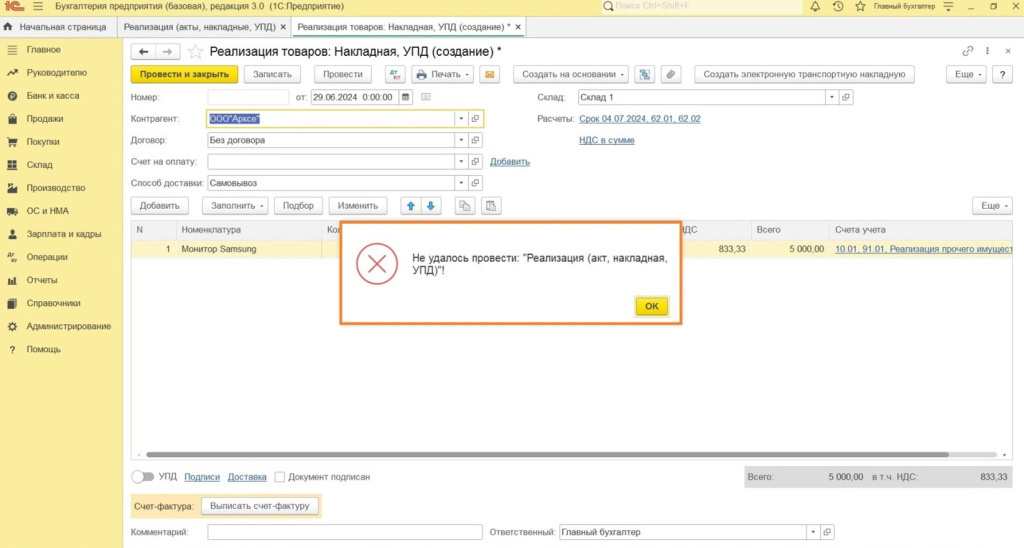Toggle the УПД switch
The image size is (1024, 548).
[143, 477]
